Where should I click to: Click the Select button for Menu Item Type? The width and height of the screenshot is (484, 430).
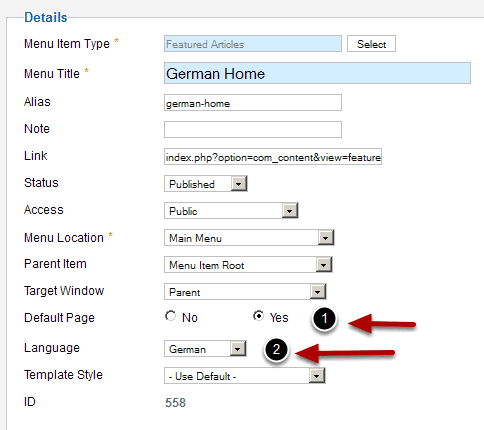[371, 44]
